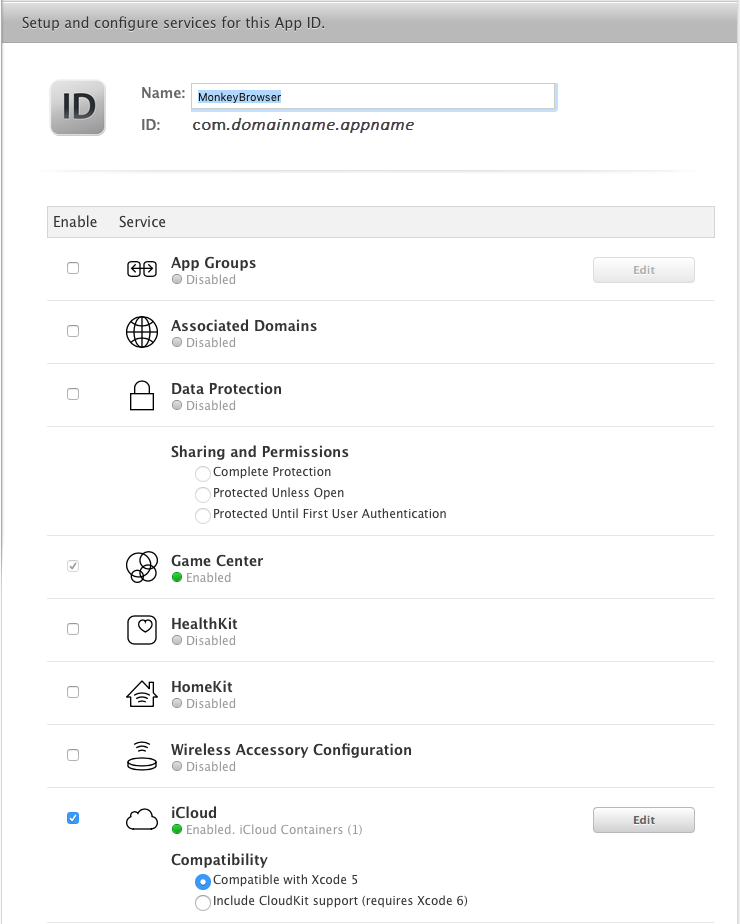This screenshot has height=924, width=740.
Task: Enable the HealthKit checkbox
Action: 72,628
